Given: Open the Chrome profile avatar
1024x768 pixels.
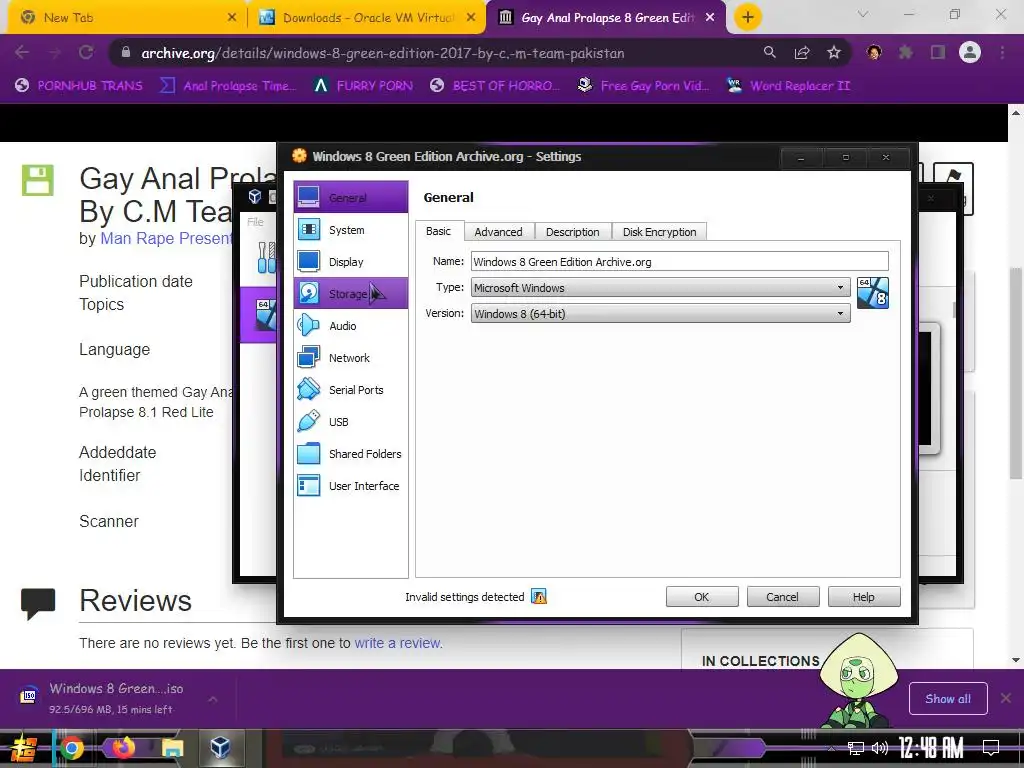Looking at the screenshot, I should (970, 52).
